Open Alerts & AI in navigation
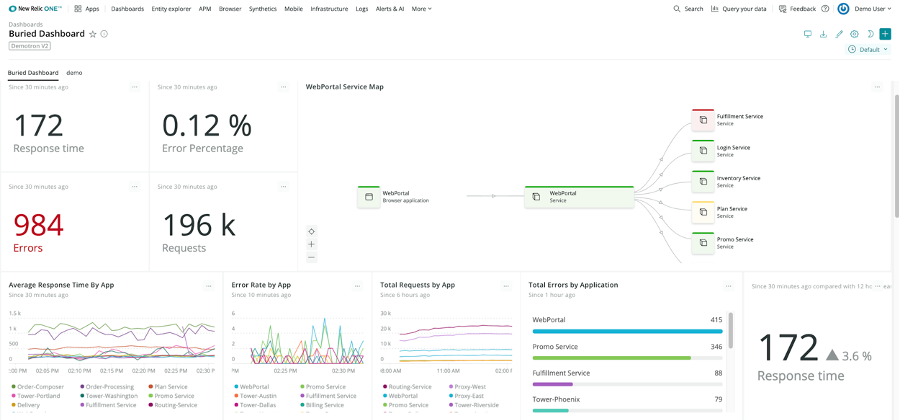Viewport: 899px width, 420px height. coord(390,9)
